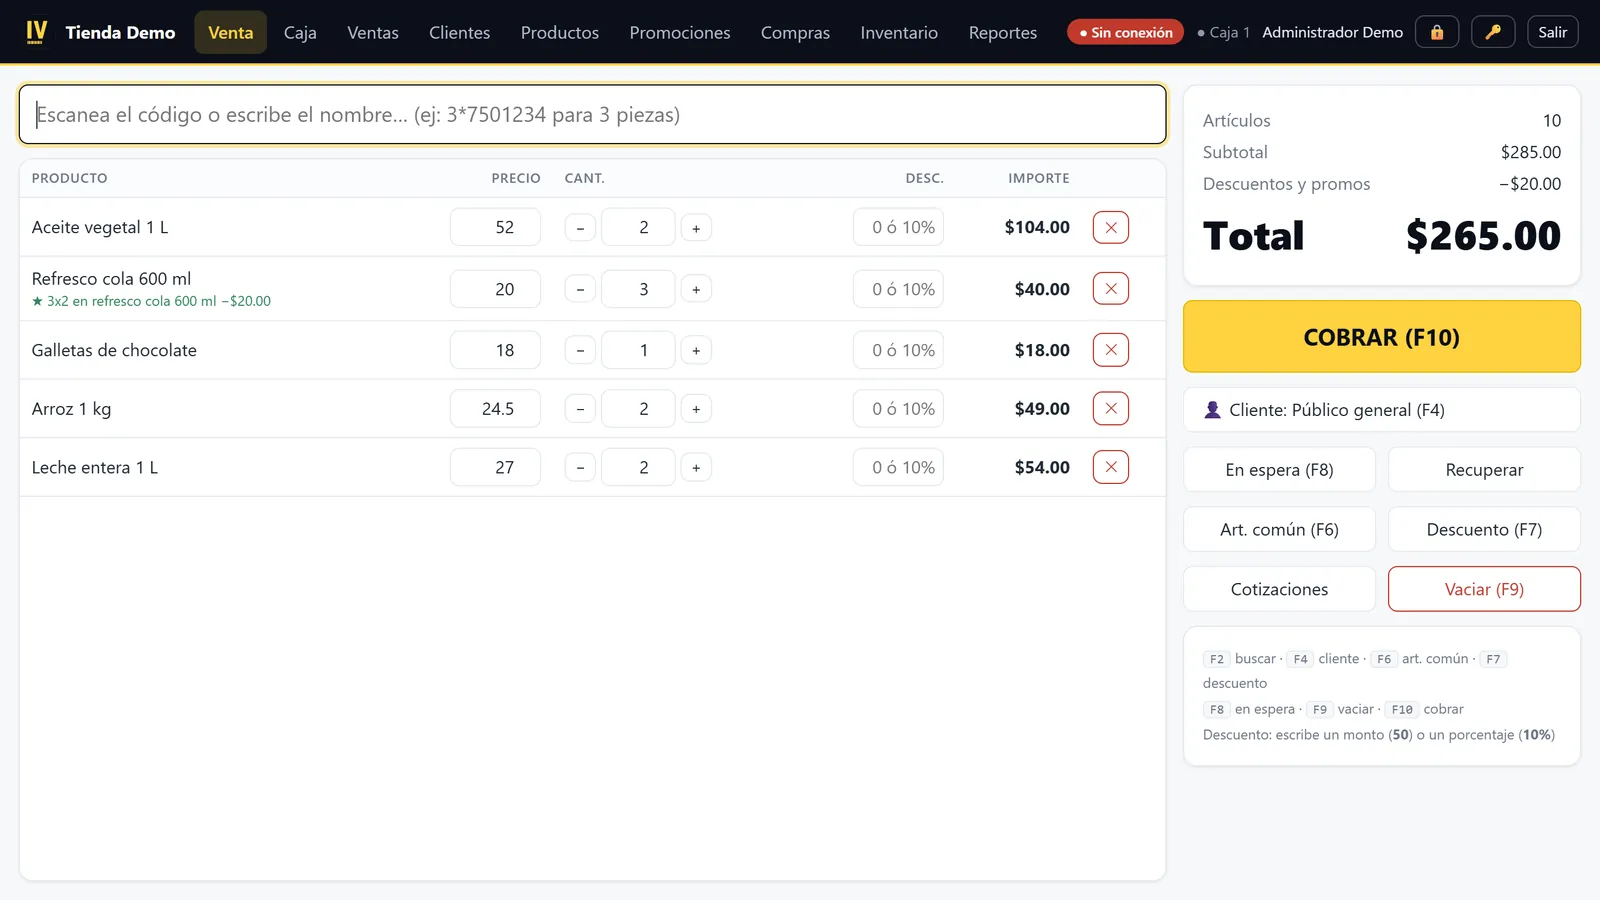Viewport: 1600px width, 900px height.
Task: Click the Sin conexión status badge
Action: [x=1126, y=32]
